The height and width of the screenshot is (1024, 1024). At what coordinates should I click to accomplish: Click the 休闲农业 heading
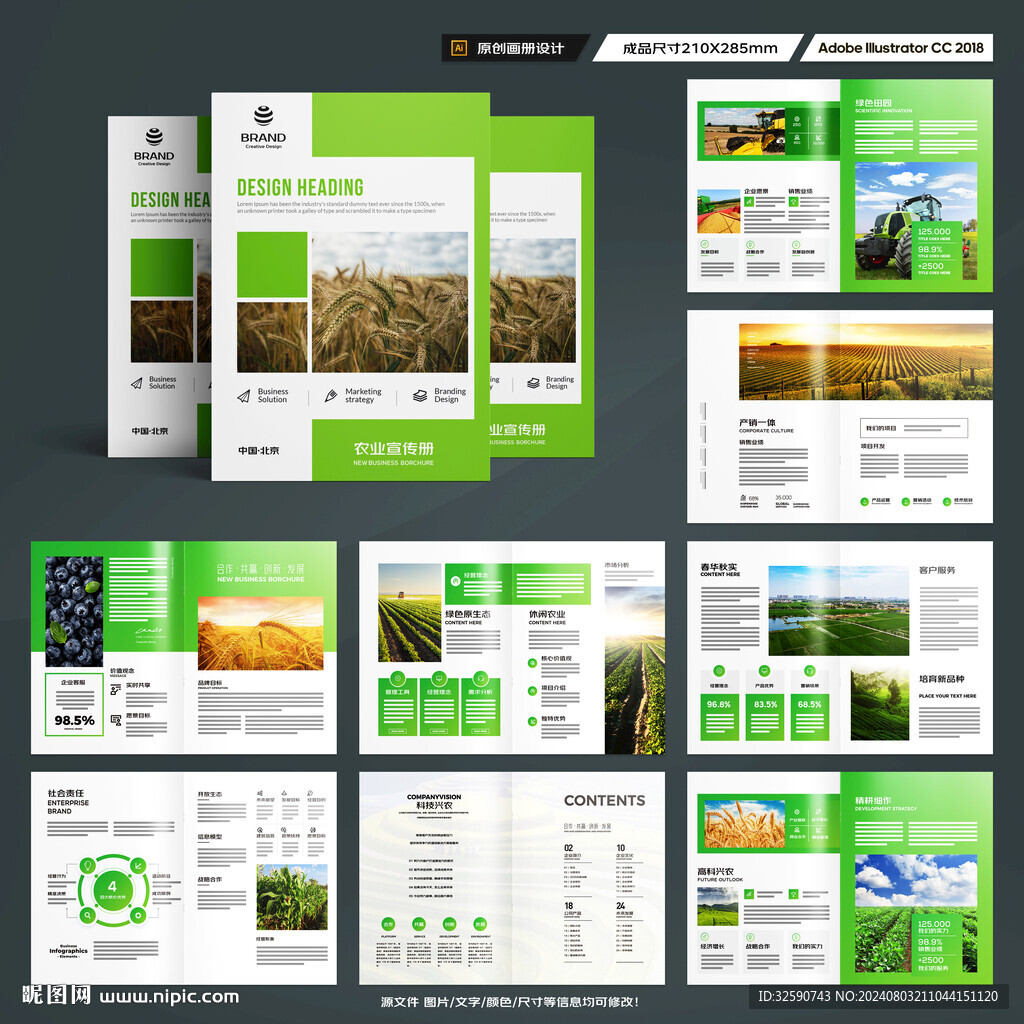tap(547, 615)
